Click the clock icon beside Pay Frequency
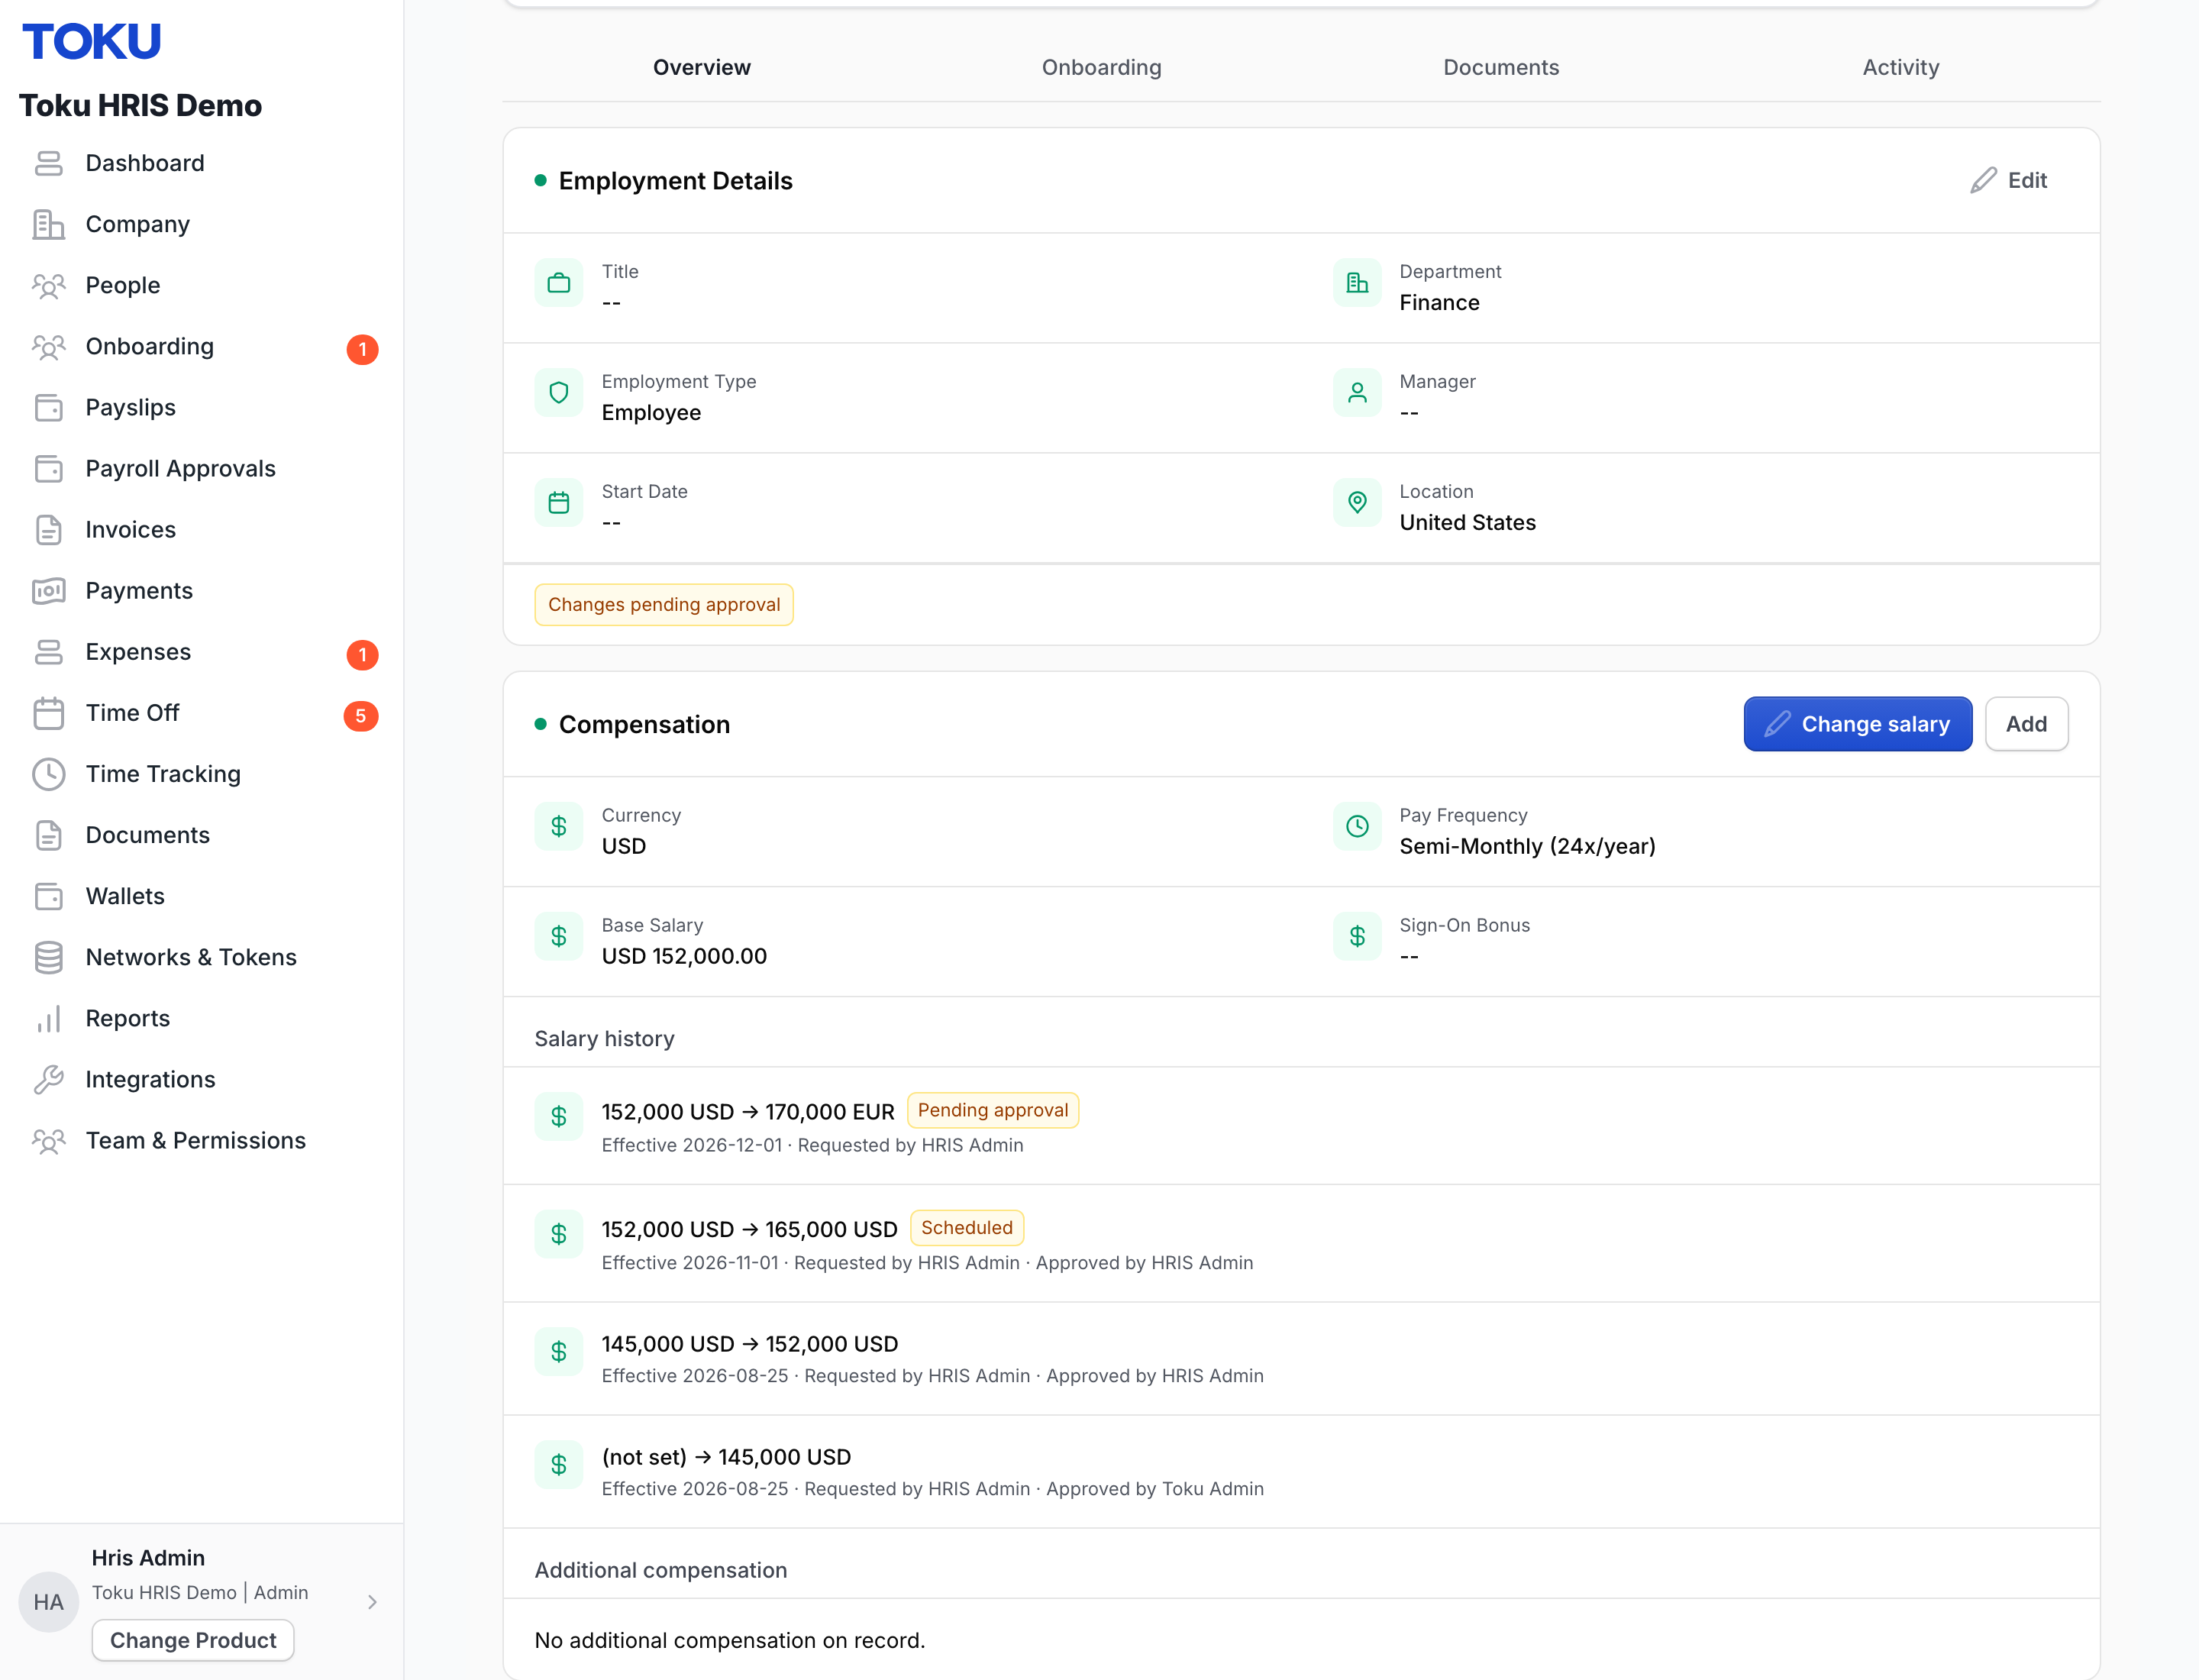The width and height of the screenshot is (2199, 1680). (1356, 827)
